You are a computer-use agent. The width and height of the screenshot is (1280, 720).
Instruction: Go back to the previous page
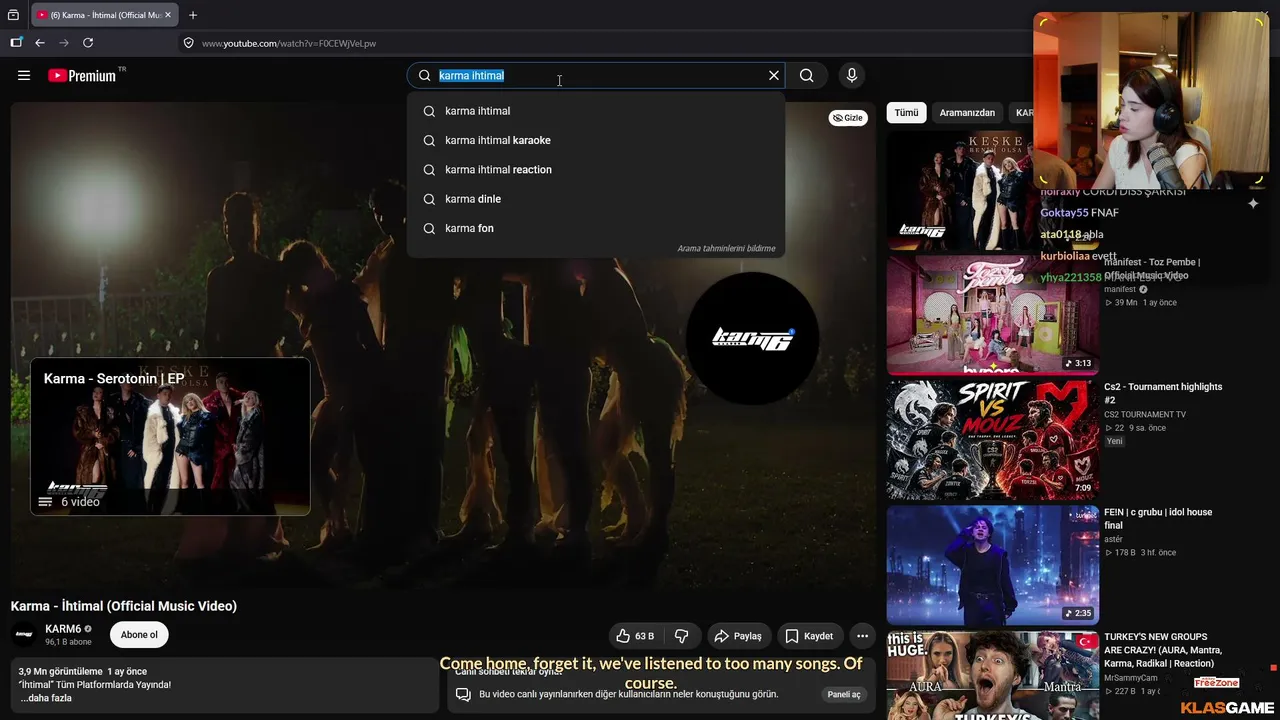coord(40,43)
